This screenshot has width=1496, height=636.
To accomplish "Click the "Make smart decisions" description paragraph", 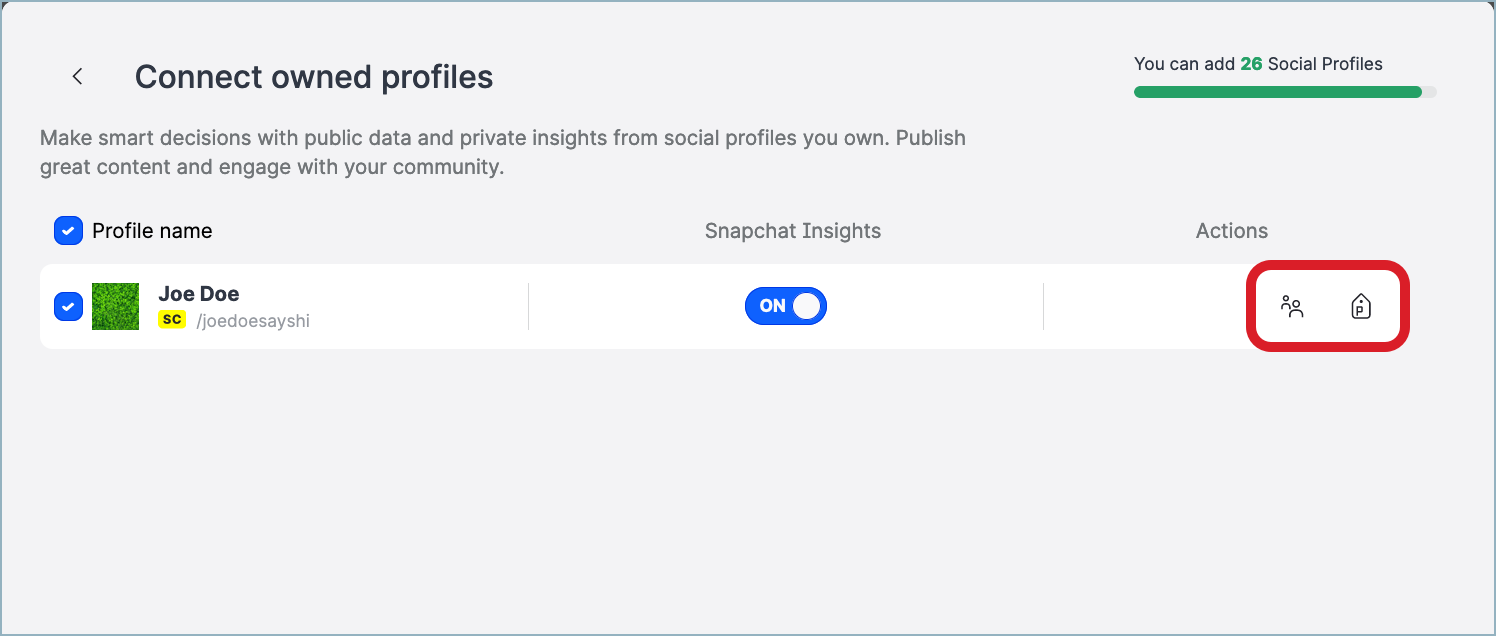I will tap(502, 152).
